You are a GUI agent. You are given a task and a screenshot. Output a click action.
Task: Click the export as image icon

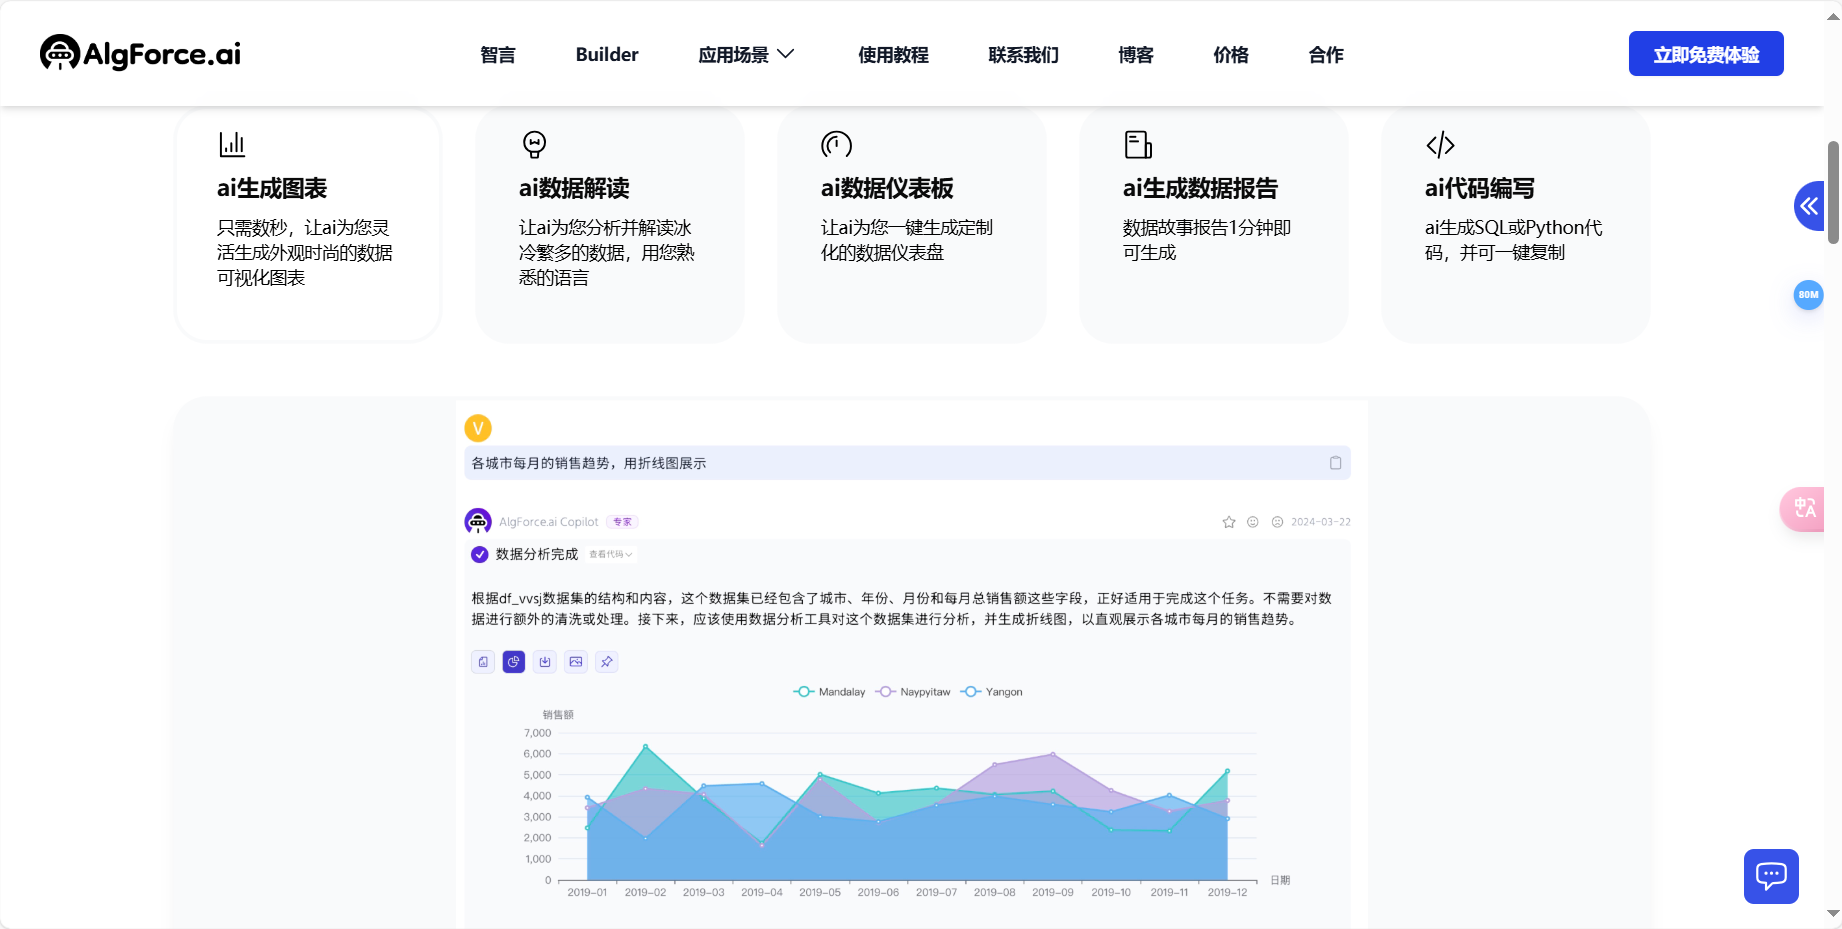pos(576,662)
